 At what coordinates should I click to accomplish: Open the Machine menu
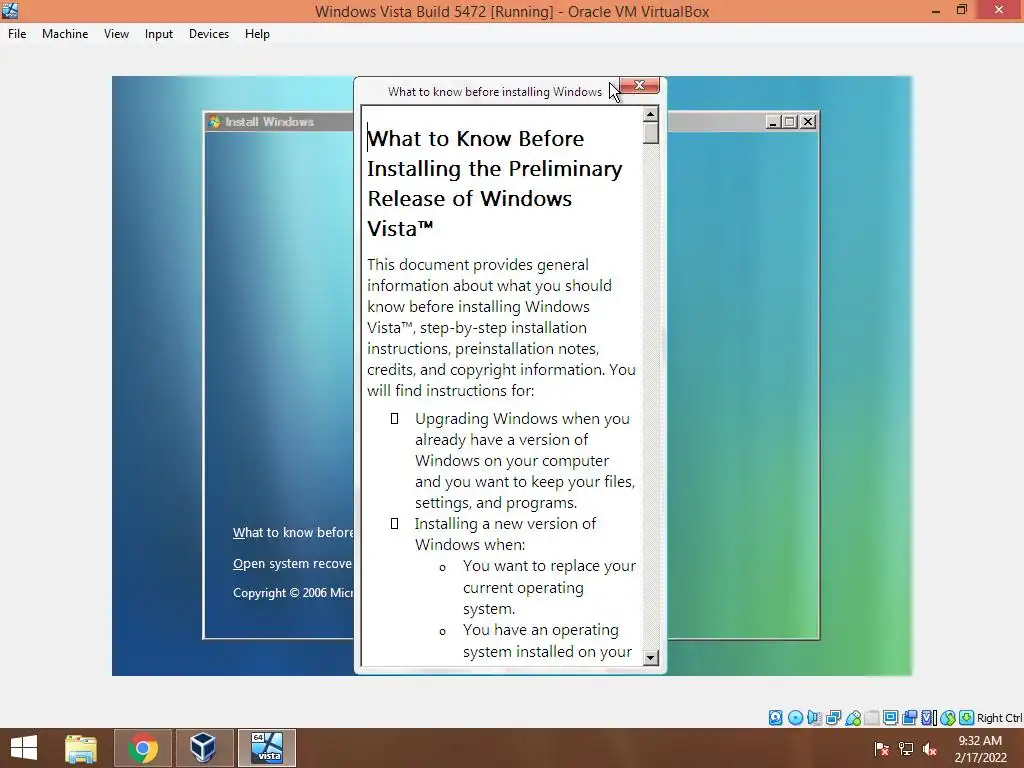[65, 34]
